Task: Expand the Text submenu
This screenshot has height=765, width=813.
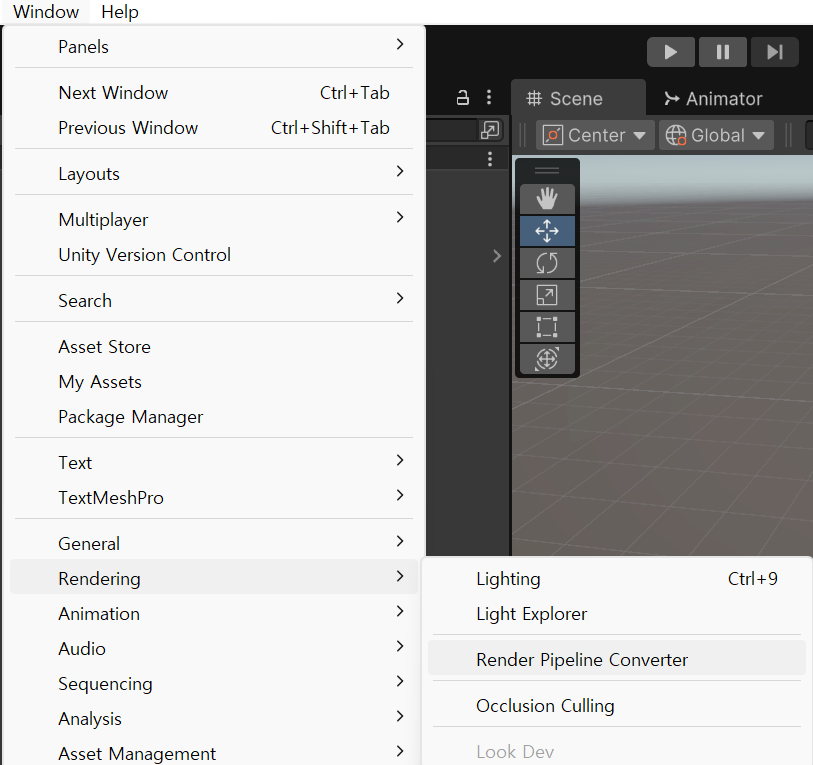Action: point(214,462)
